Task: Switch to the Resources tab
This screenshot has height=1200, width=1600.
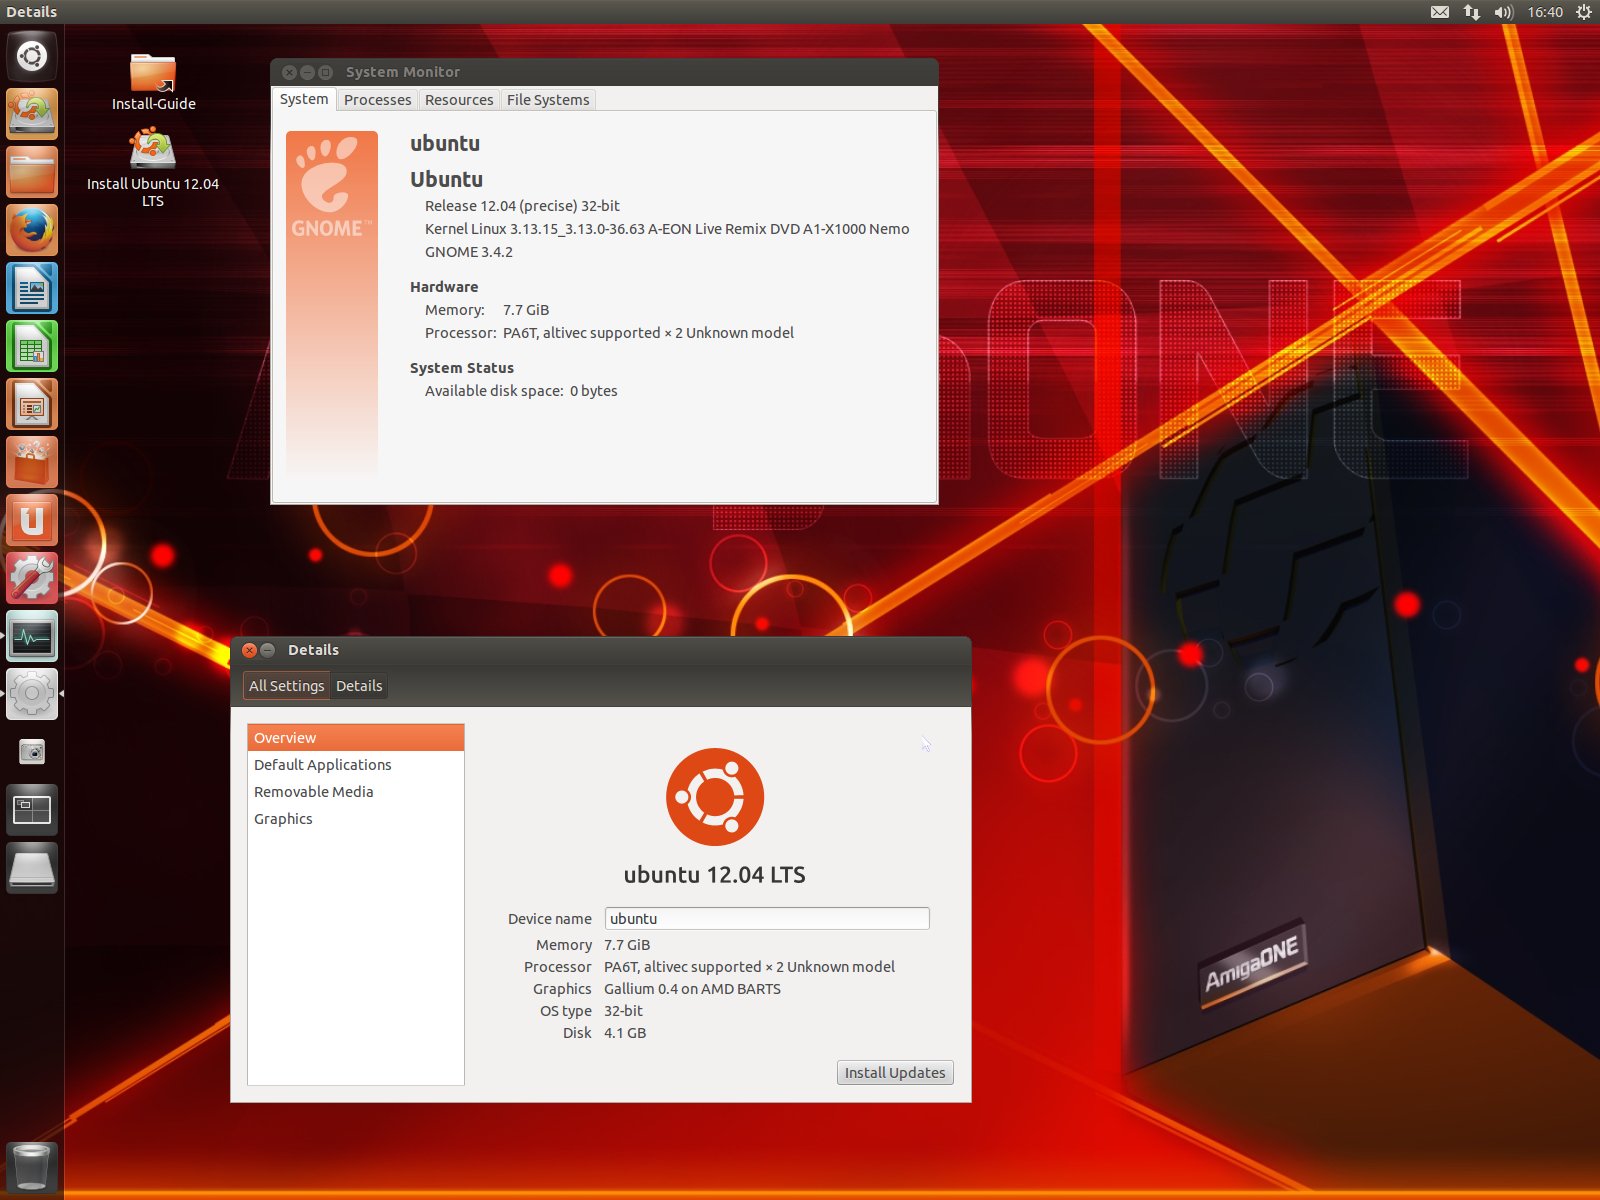Action: coord(458,100)
